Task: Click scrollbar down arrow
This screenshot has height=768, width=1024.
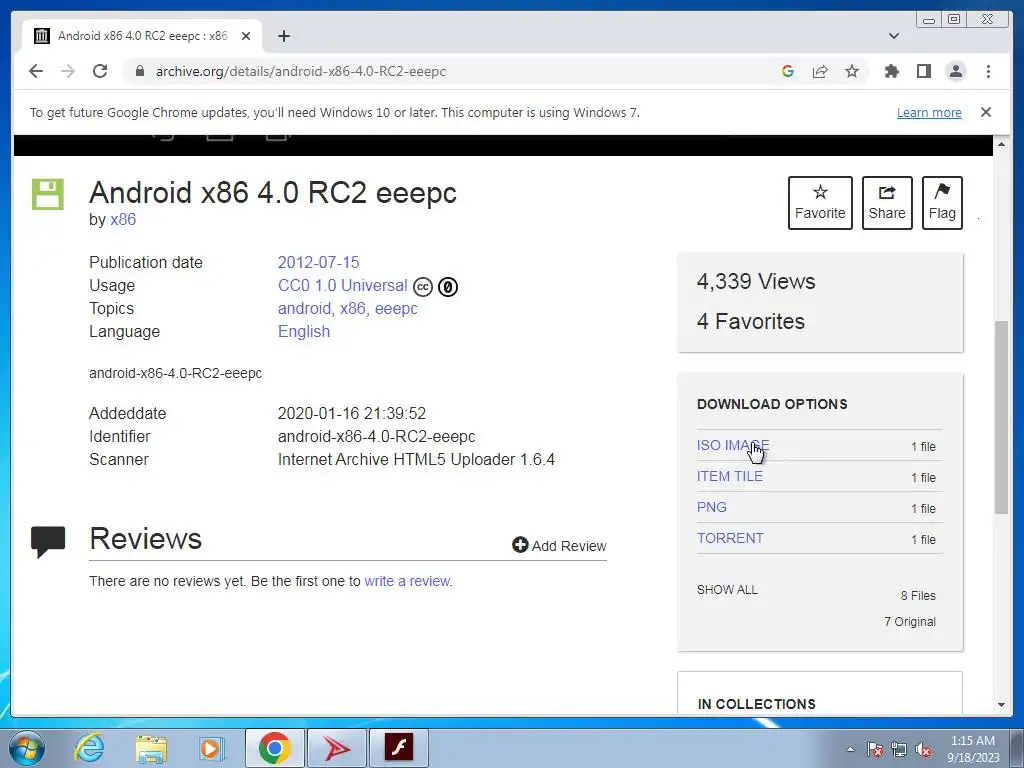Action: (1001, 705)
